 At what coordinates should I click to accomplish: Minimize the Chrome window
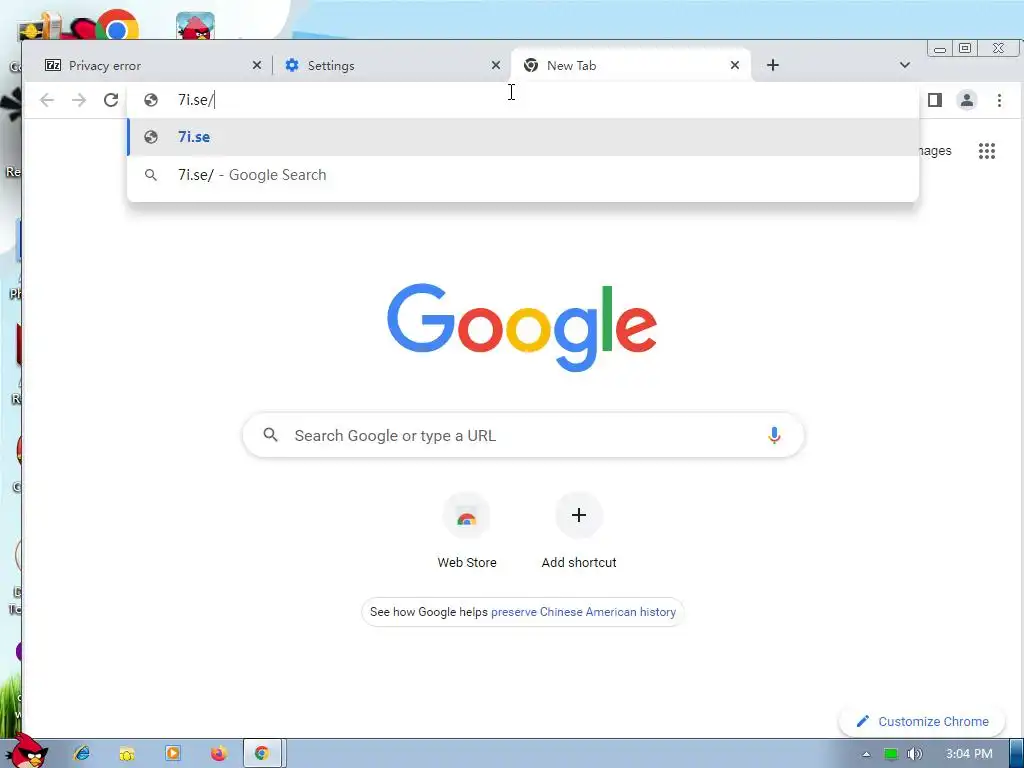pos(940,49)
